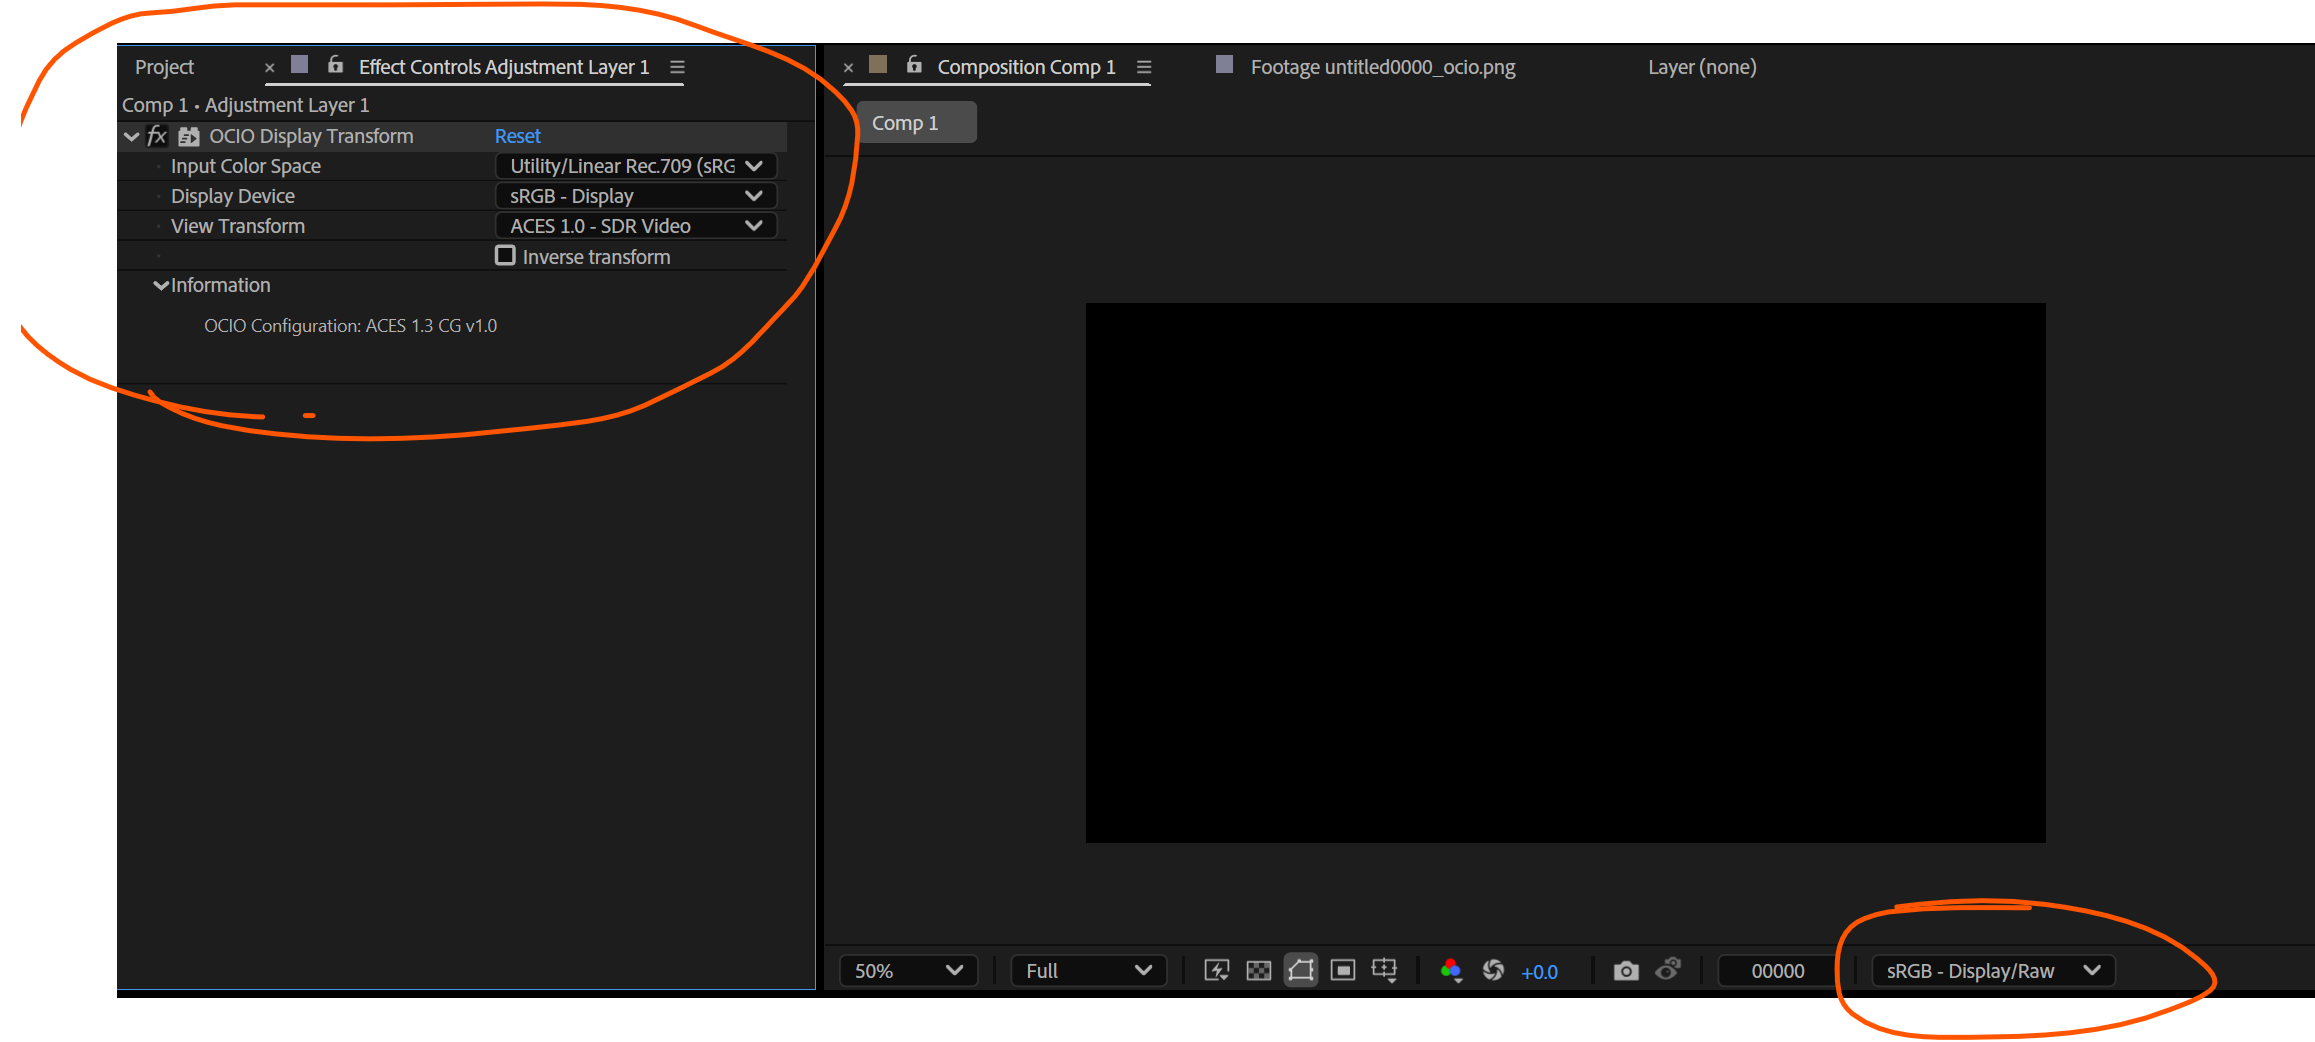Show the last snapshot
Image resolution: width=2315 pixels, height=1042 pixels.
(1668, 969)
